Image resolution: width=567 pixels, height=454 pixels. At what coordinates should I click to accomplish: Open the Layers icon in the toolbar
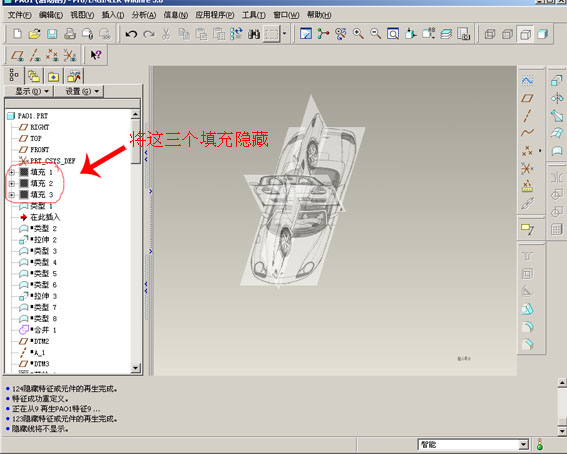click(x=446, y=34)
